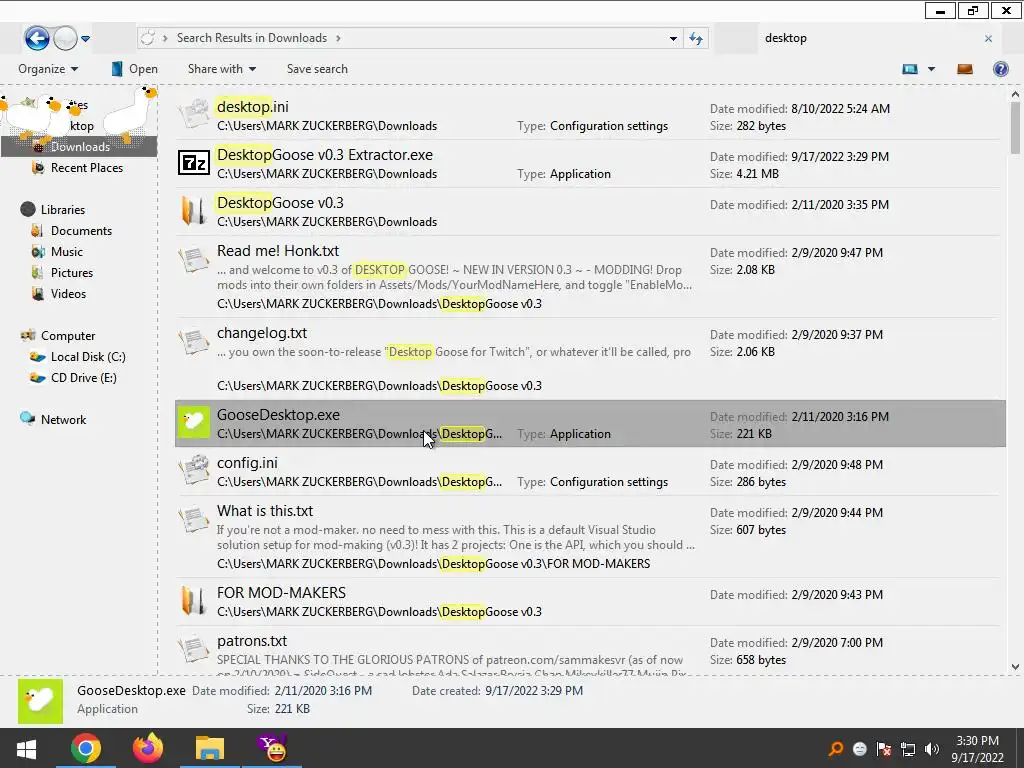The height and width of the screenshot is (768, 1024).
Task: Open the Organize menu
Action: pos(48,69)
